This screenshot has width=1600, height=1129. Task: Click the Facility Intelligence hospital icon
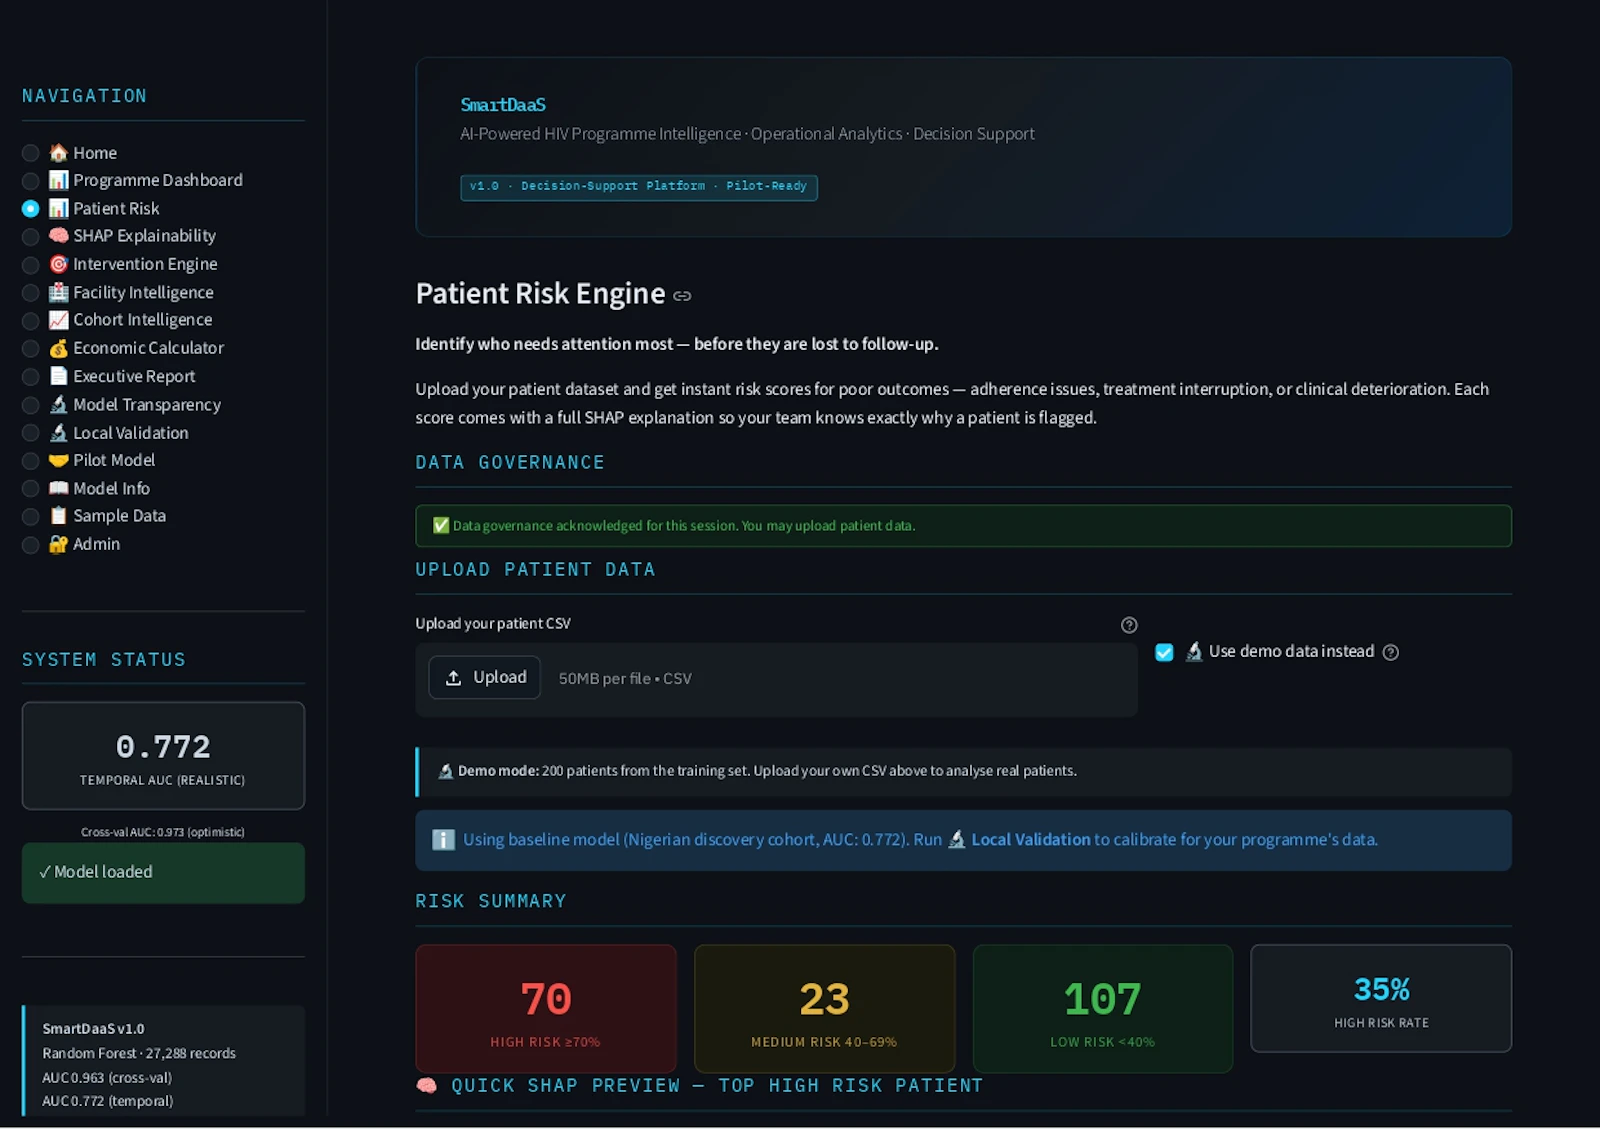(59, 292)
